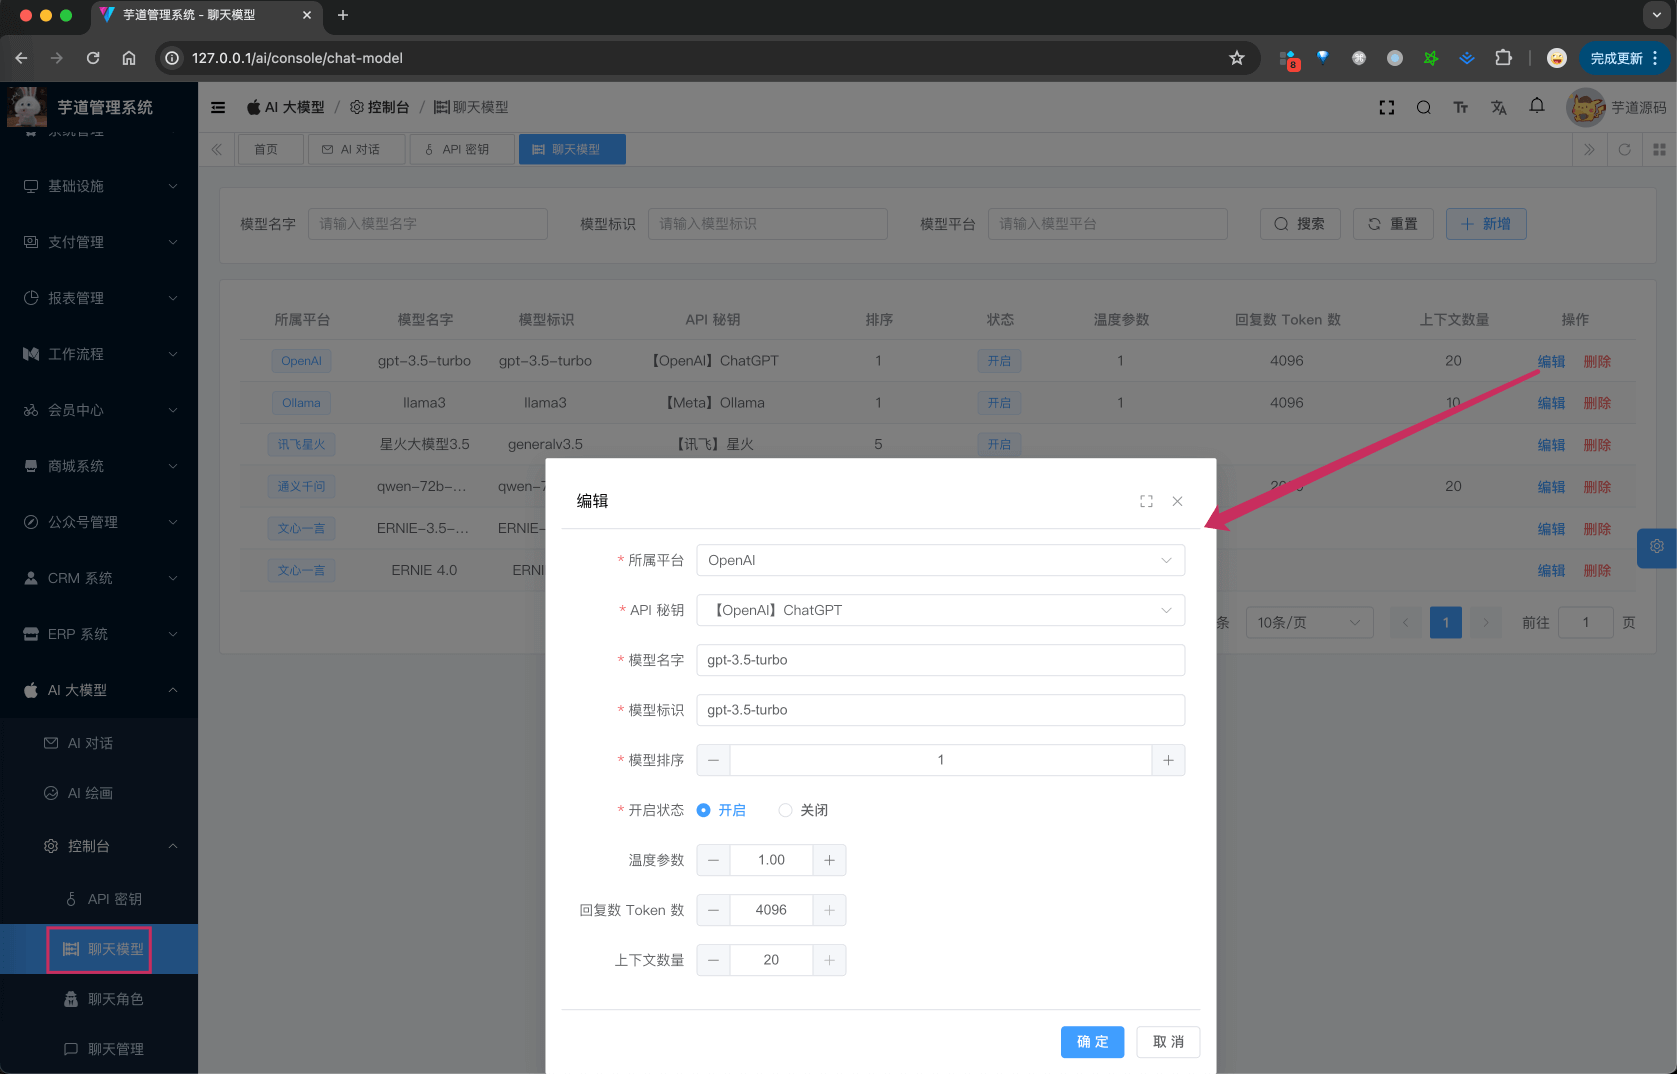Screen dimensions: 1677x1074
Task: Toggle fullscreen mode in the top bar
Action: click(x=1387, y=107)
